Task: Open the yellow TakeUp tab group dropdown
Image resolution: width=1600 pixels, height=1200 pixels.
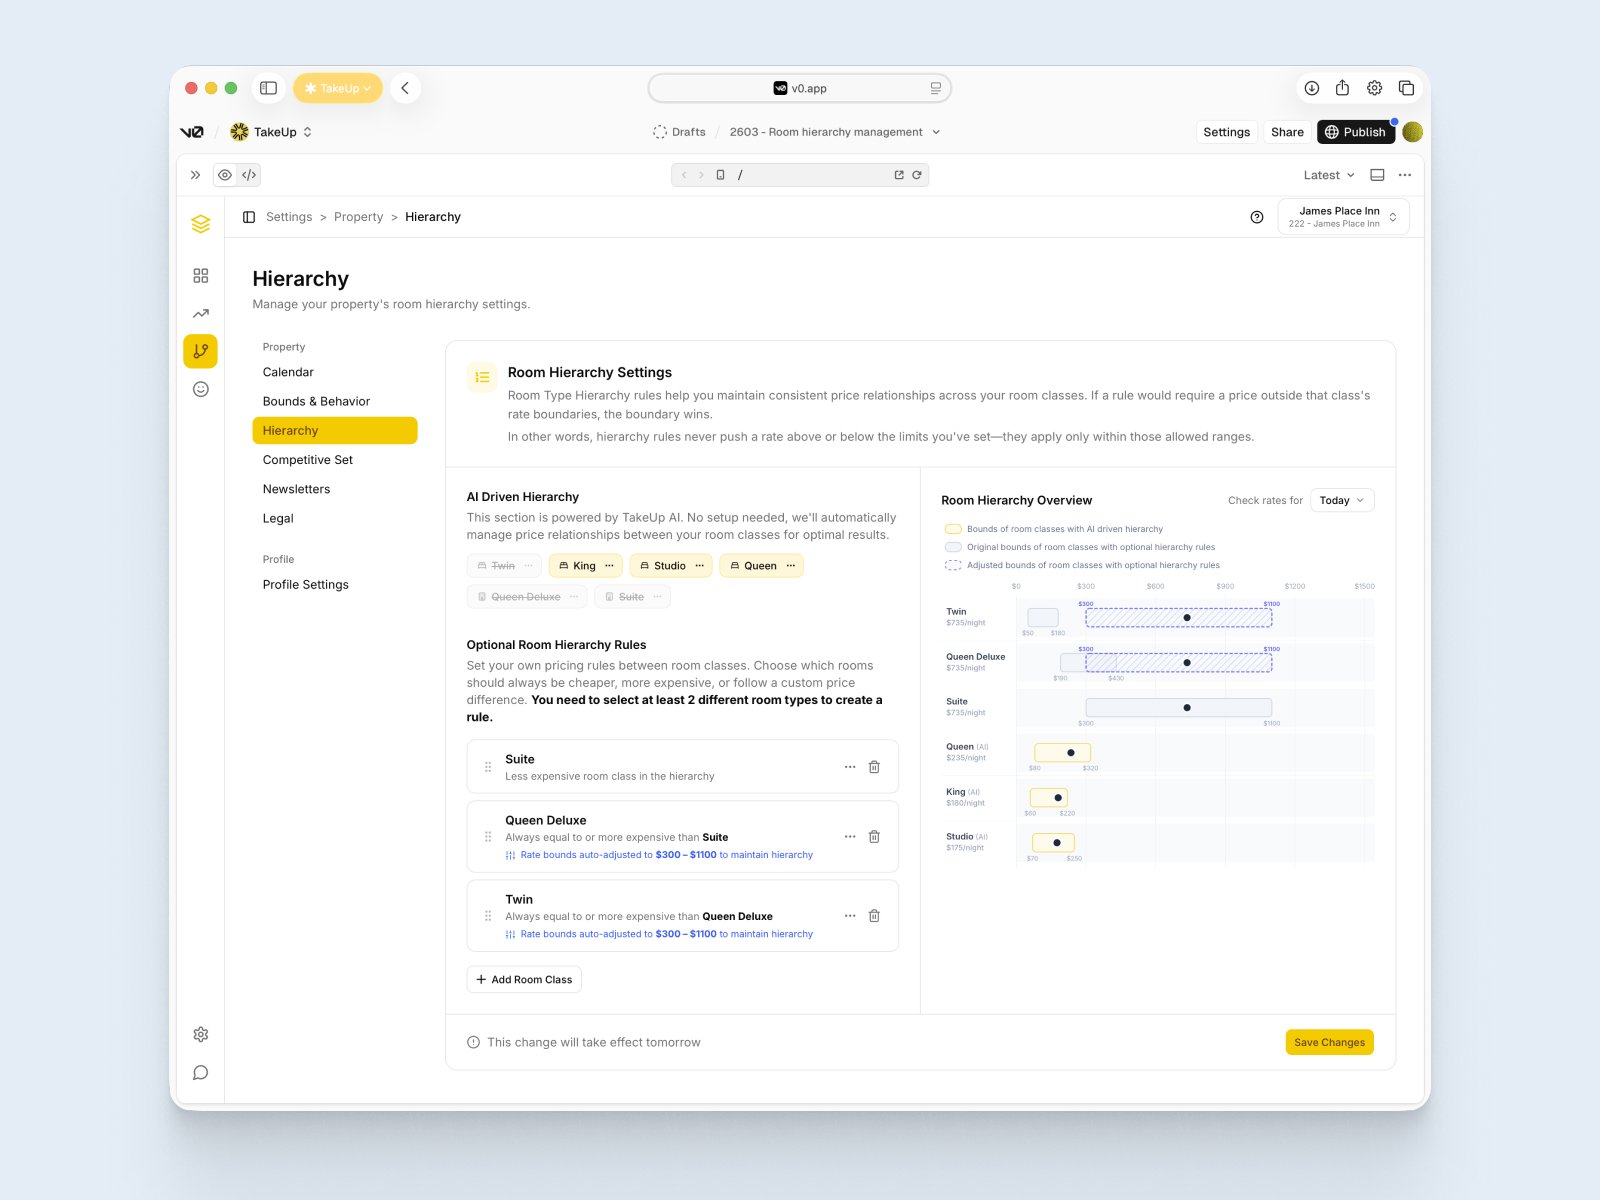Action: (x=338, y=88)
